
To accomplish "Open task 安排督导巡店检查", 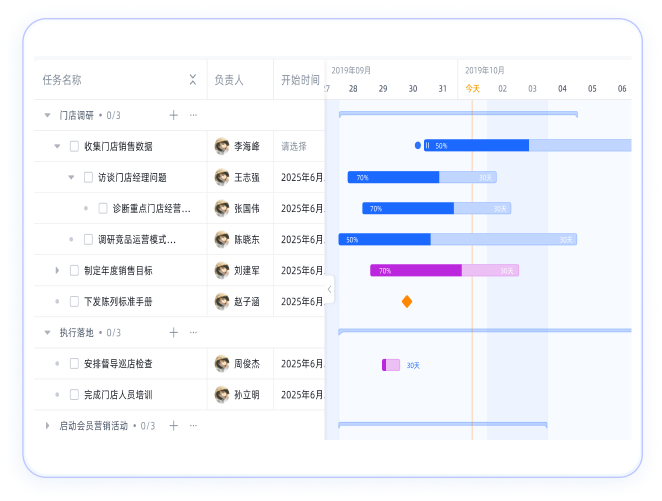I will [x=118, y=363].
